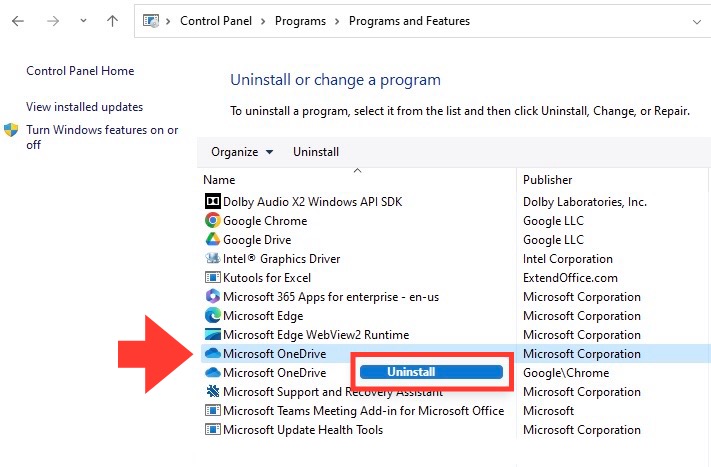Click the Microsoft 365 Apps icon
Screen dimensions: 711x467
(x=213, y=297)
